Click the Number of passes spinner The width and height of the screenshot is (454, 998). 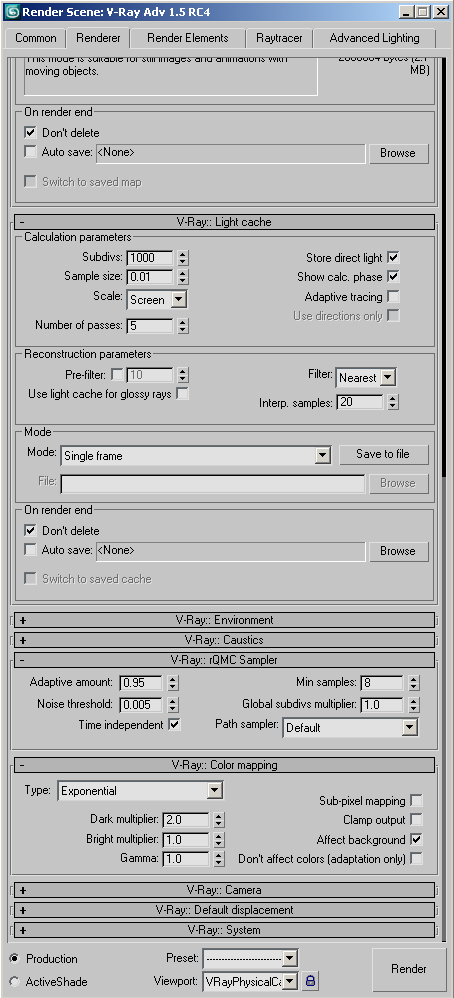pyautogui.click(x=183, y=326)
